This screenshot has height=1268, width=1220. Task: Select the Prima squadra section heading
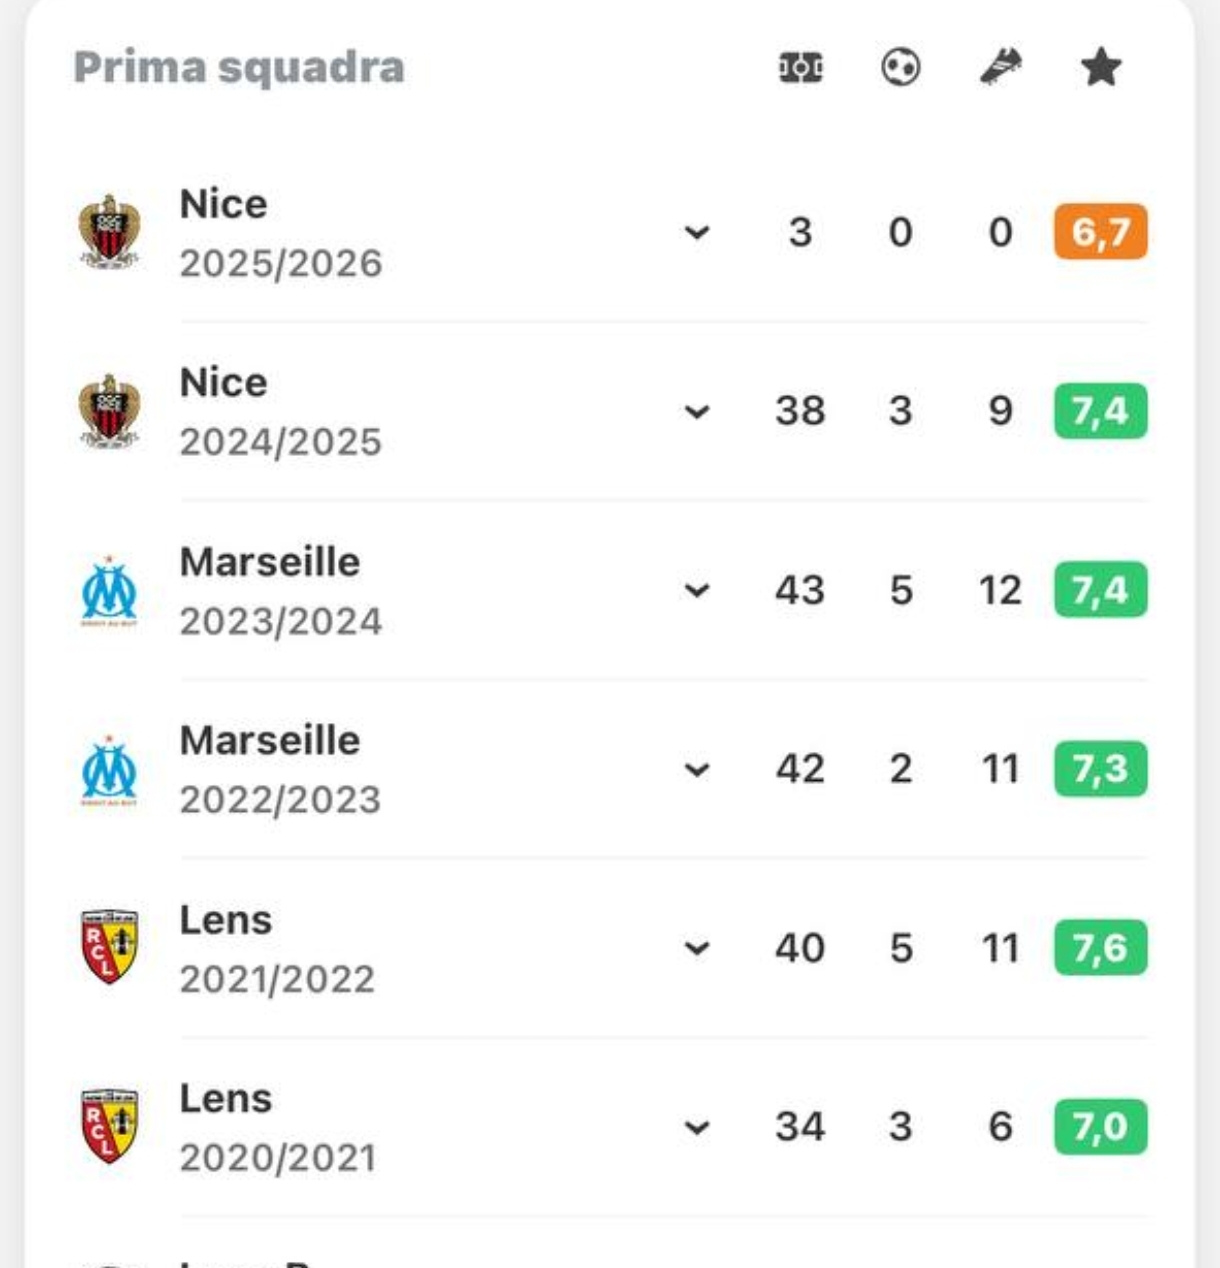click(x=239, y=68)
